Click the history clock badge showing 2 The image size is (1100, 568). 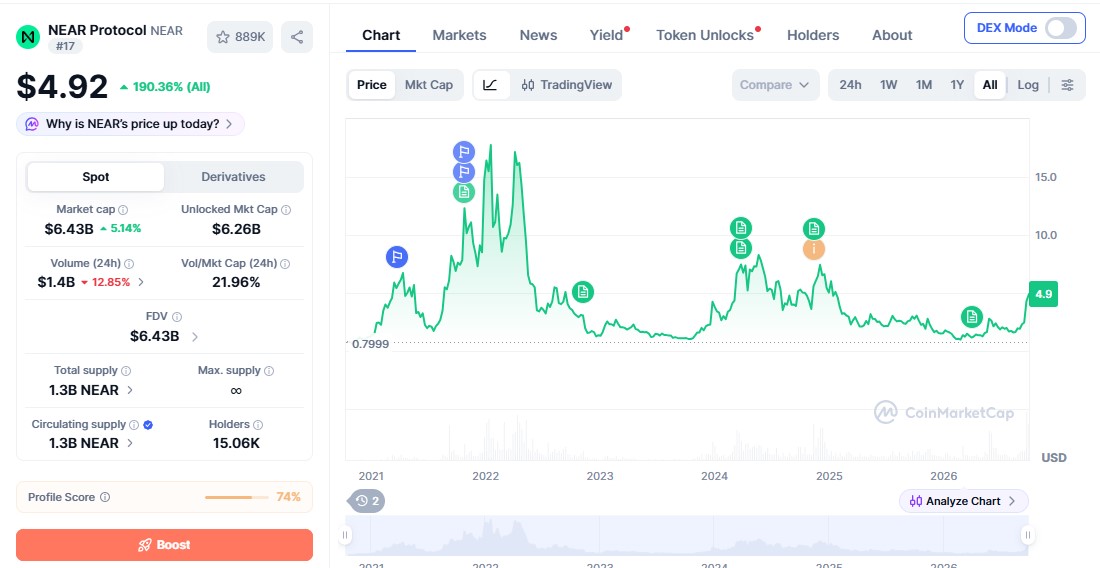coord(367,501)
